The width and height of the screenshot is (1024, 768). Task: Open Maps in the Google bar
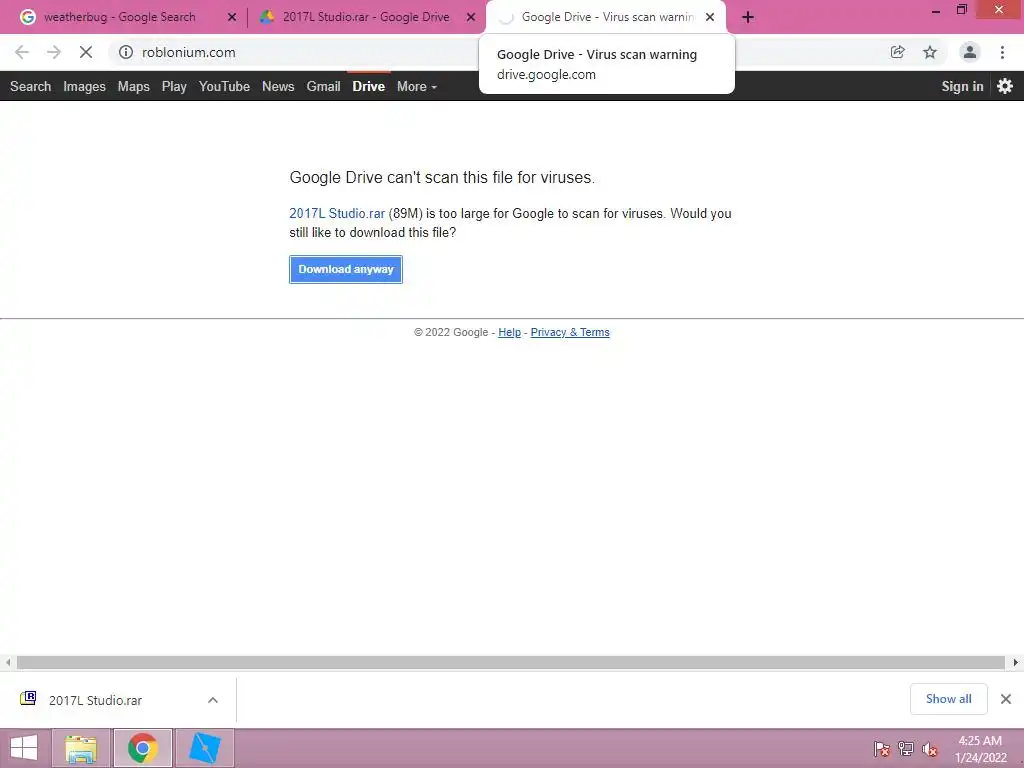tap(133, 86)
